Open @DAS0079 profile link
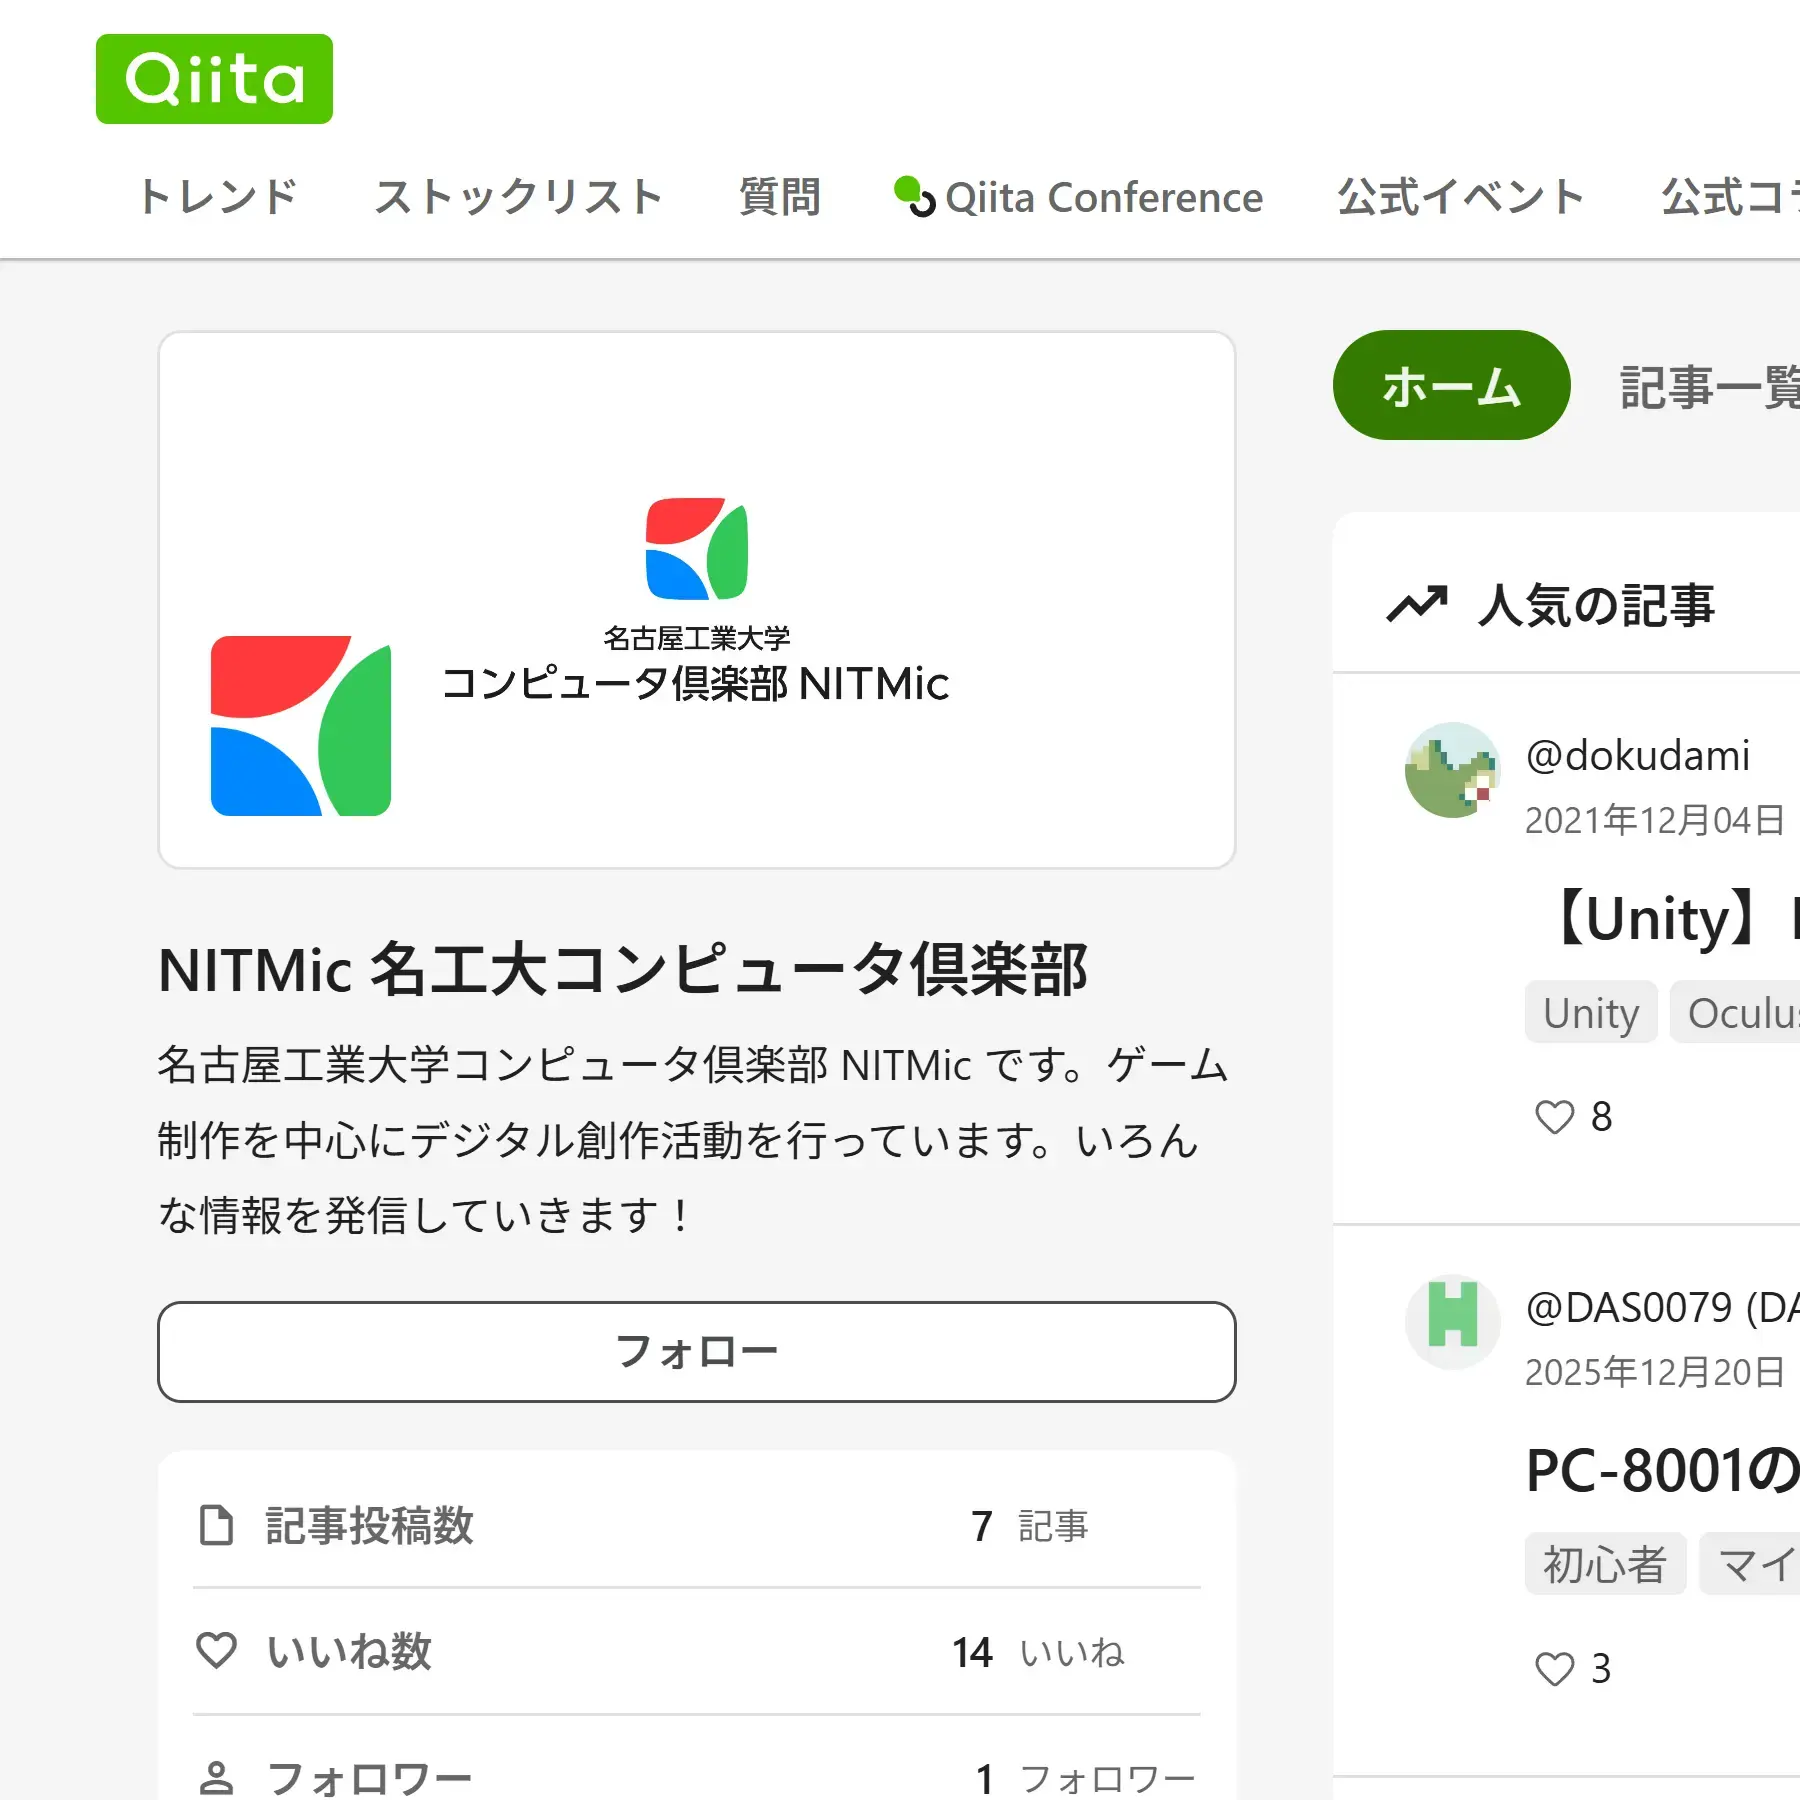 (1662, 1307)
